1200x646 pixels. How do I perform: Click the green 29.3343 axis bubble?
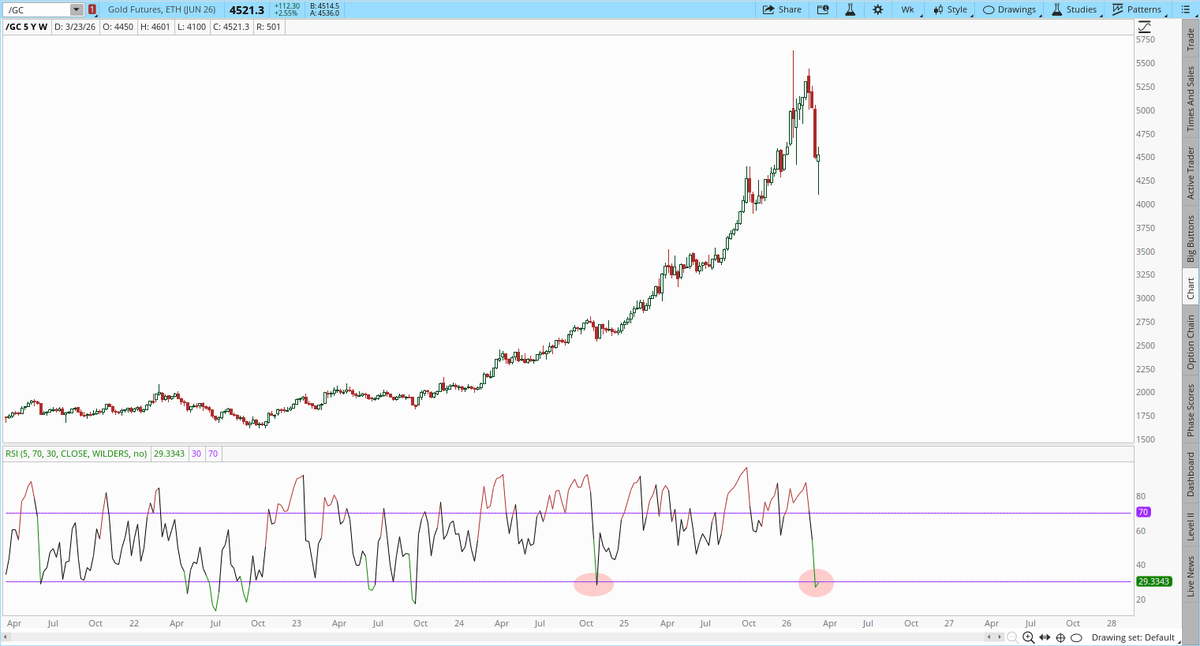[1153, 581]
